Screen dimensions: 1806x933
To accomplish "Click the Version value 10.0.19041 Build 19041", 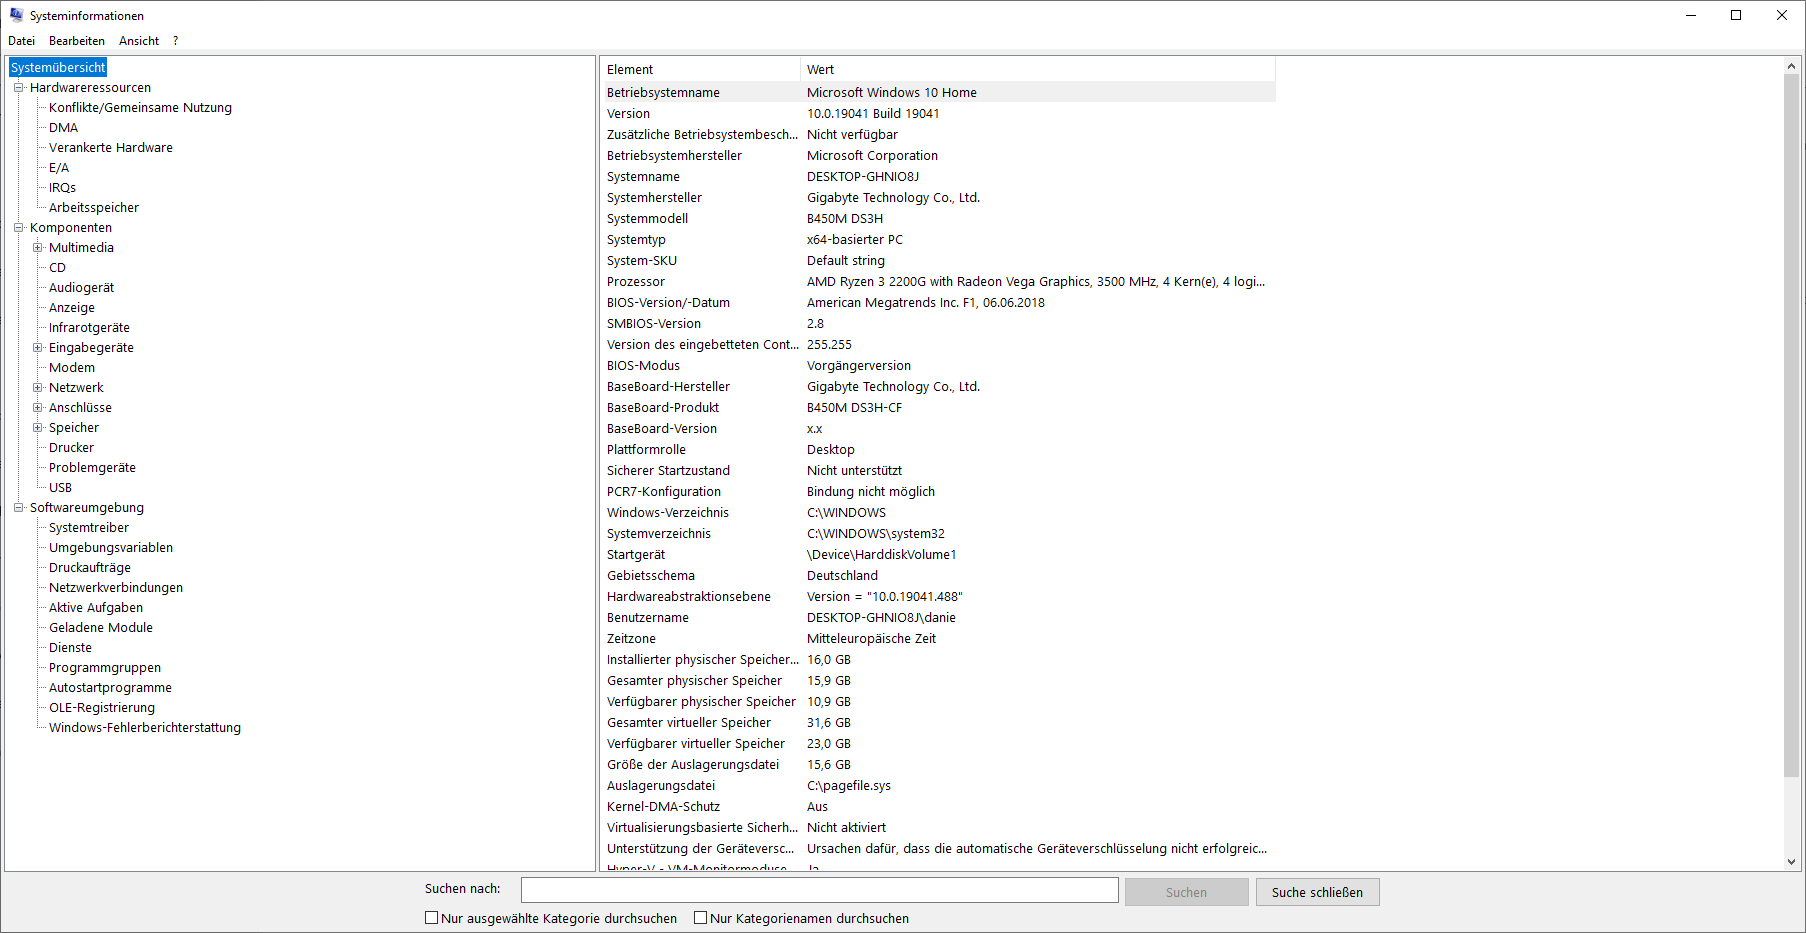I will click(873, 113).
